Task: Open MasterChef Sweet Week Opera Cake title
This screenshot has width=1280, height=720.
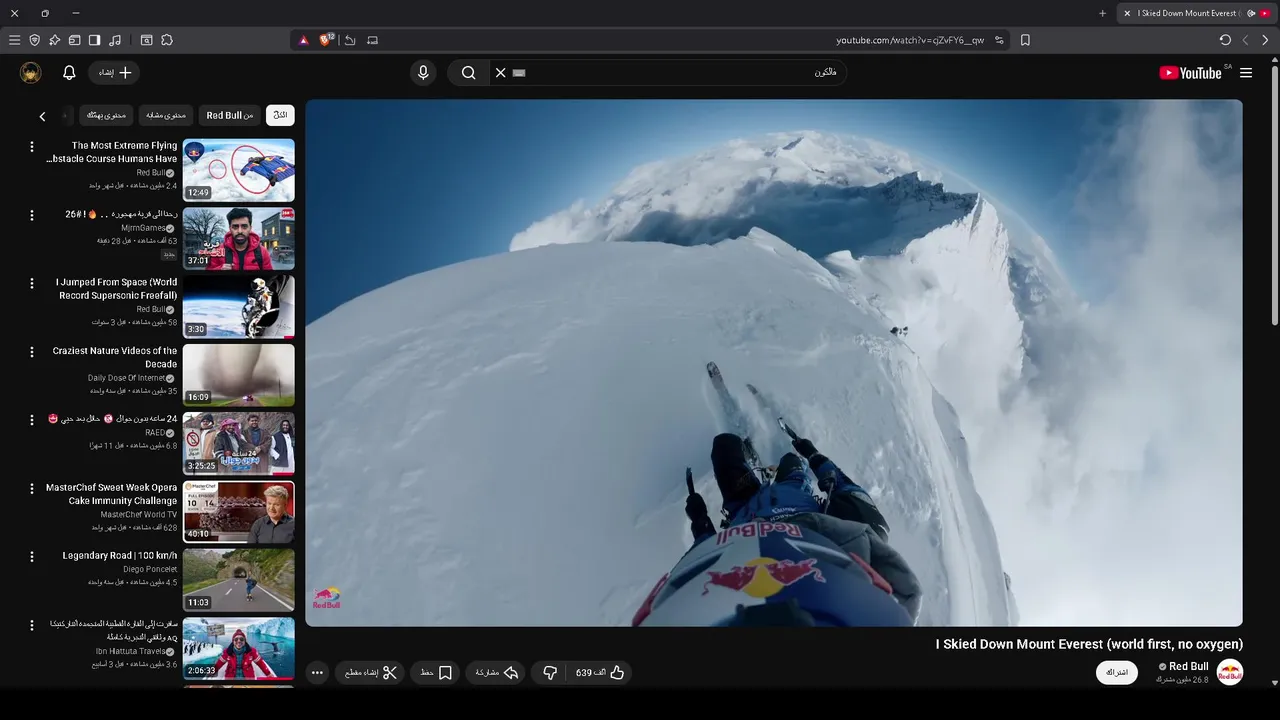Action: (111, 494)
